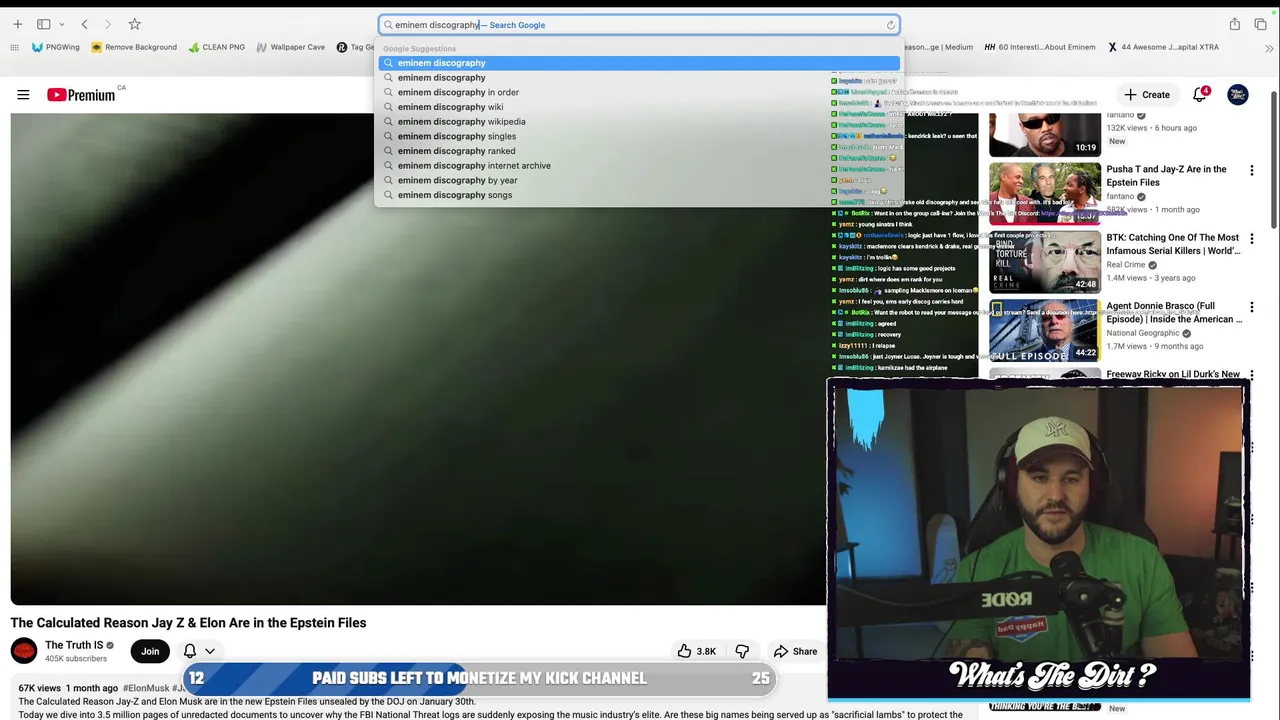
Task: Toggle the Safari sidebar
Action: (x=44, y=24)
